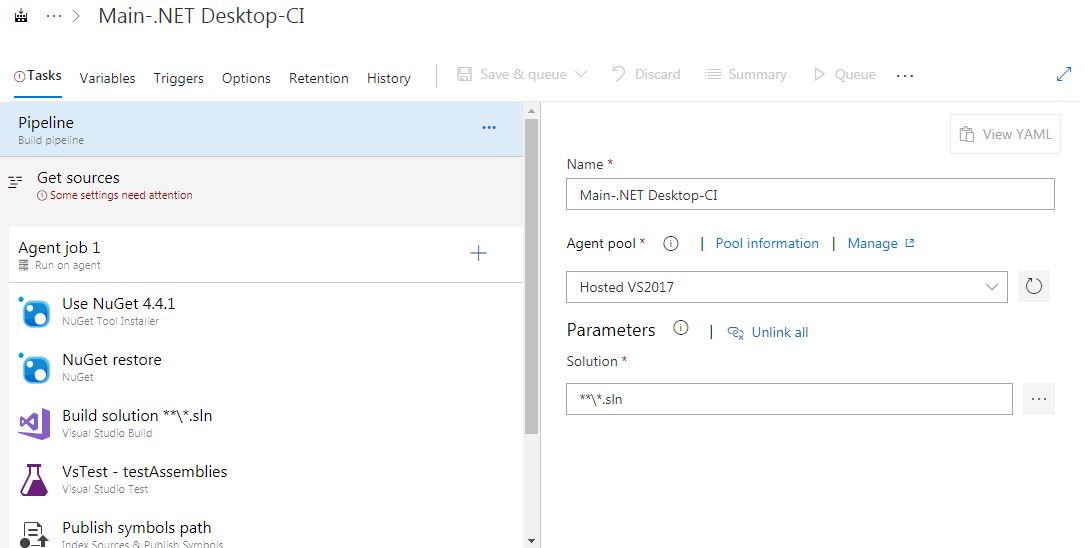Click the Run on agent server icon

[24, 266]
